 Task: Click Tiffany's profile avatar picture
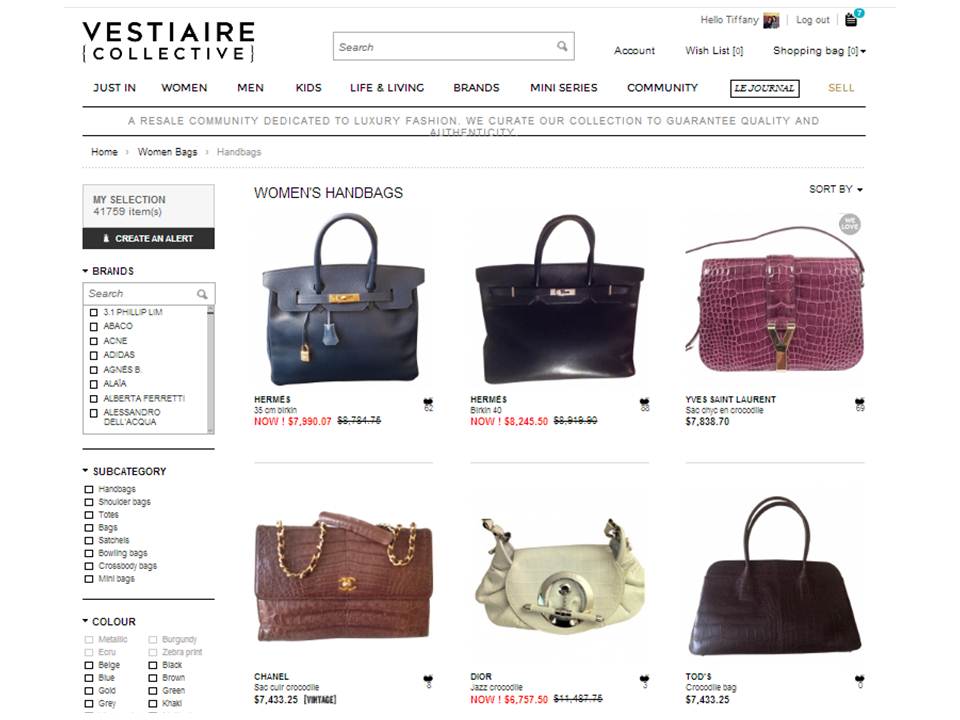(771, 21)
